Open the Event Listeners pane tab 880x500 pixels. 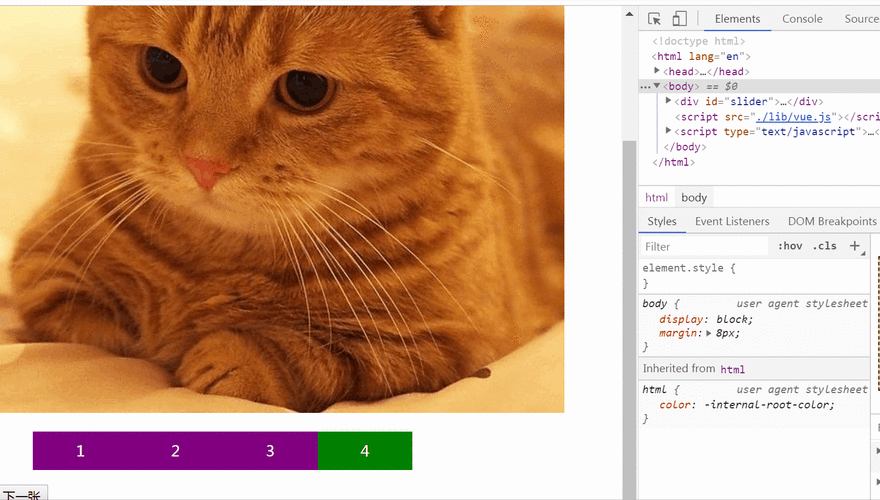pos(732,221)
